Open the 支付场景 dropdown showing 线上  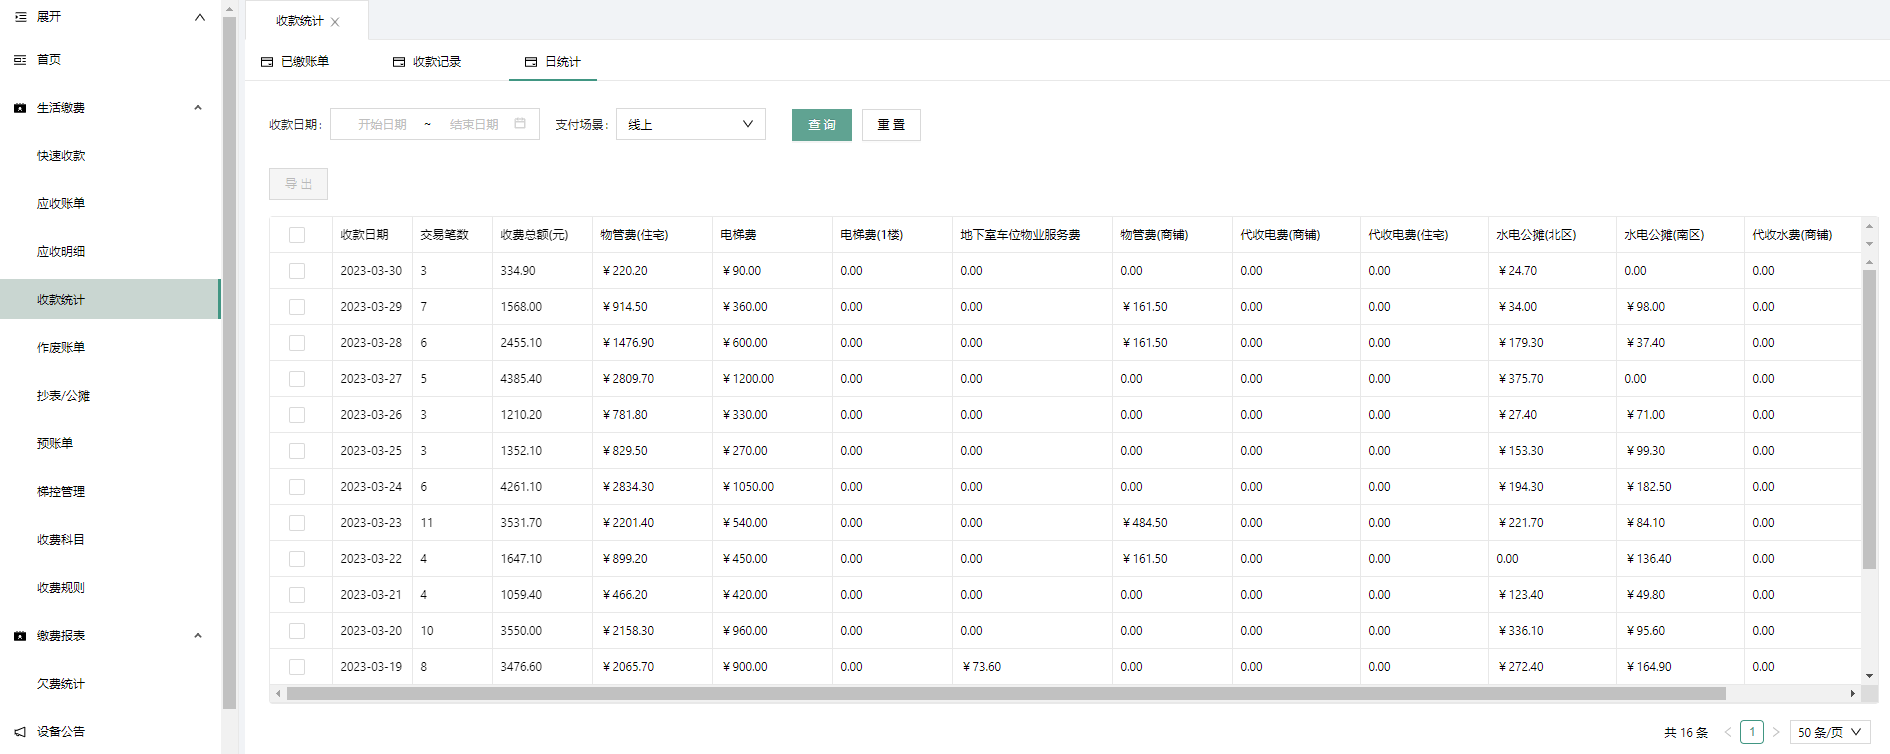(691, 124)
